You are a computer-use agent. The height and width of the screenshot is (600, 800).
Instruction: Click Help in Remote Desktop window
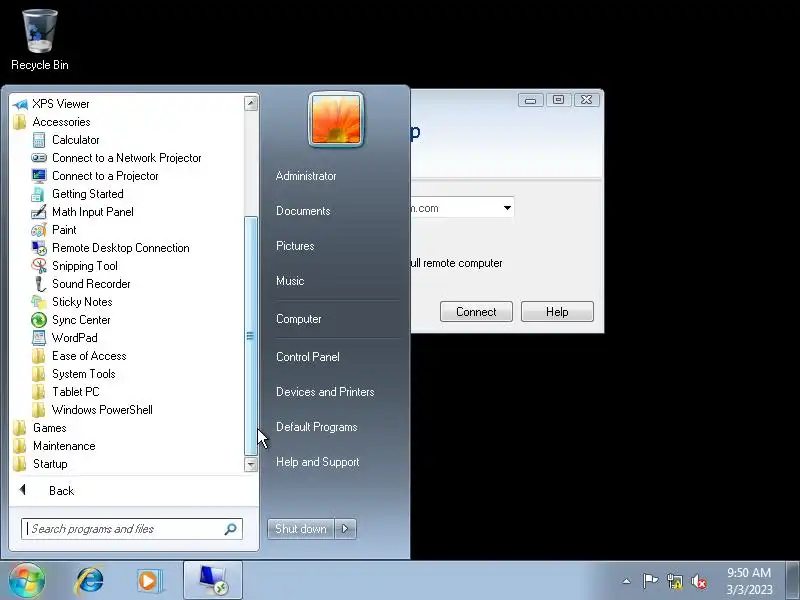(557, 312)
